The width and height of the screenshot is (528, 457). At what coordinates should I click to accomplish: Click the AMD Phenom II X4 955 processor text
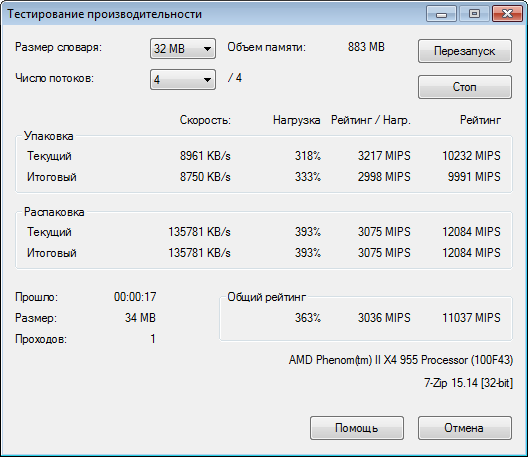(x=401, y=360)
